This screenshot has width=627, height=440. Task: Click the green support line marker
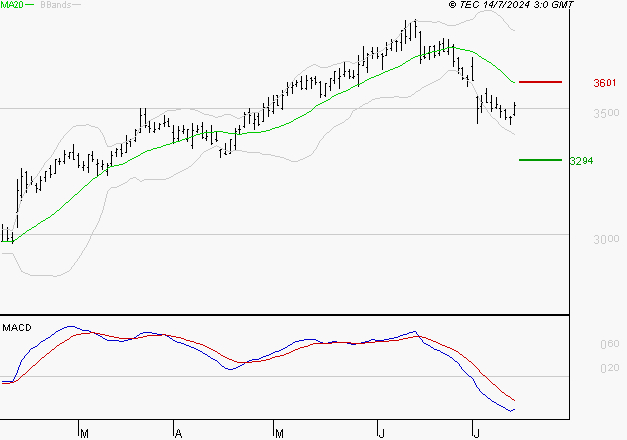540,160
